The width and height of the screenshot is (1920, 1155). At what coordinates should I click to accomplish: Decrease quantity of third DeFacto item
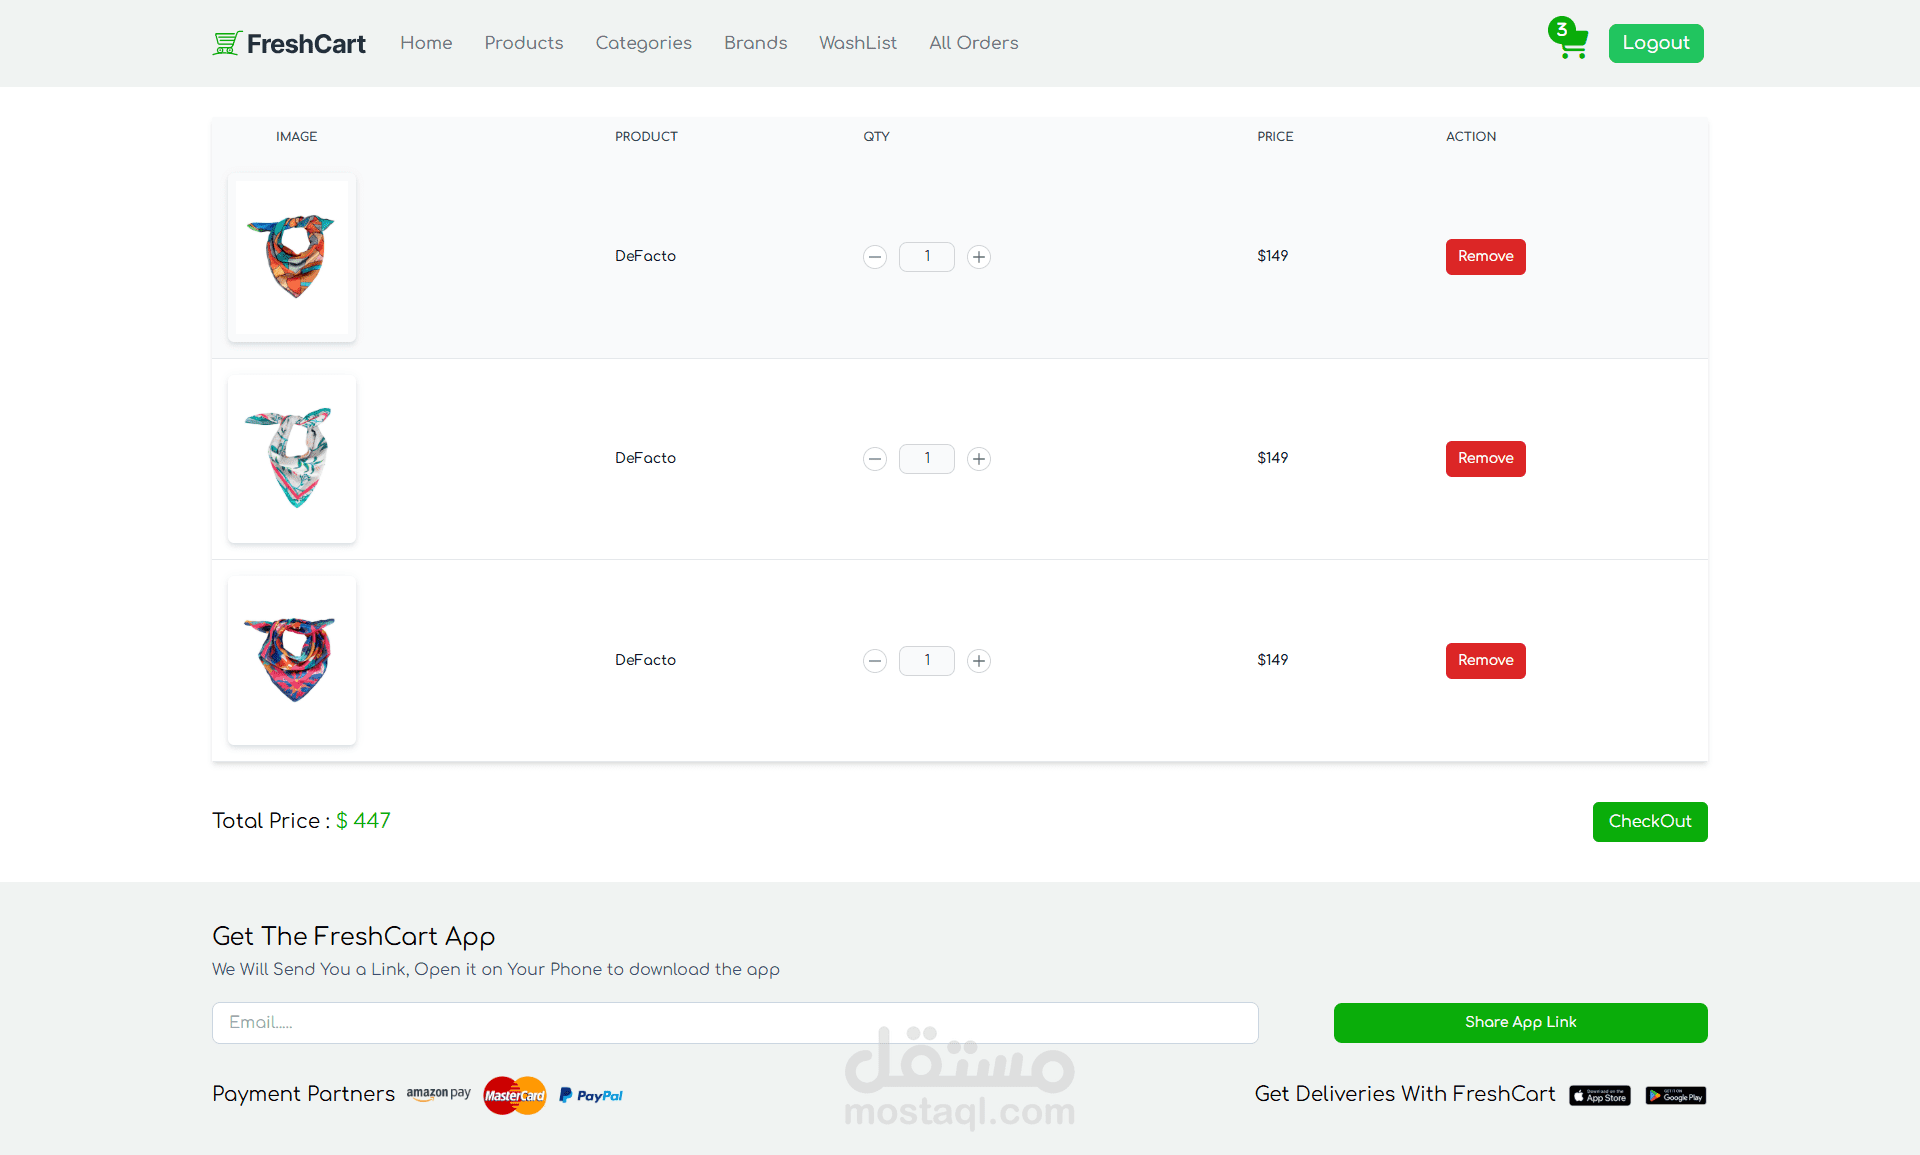pyautogui.click(x=875, y=661)
